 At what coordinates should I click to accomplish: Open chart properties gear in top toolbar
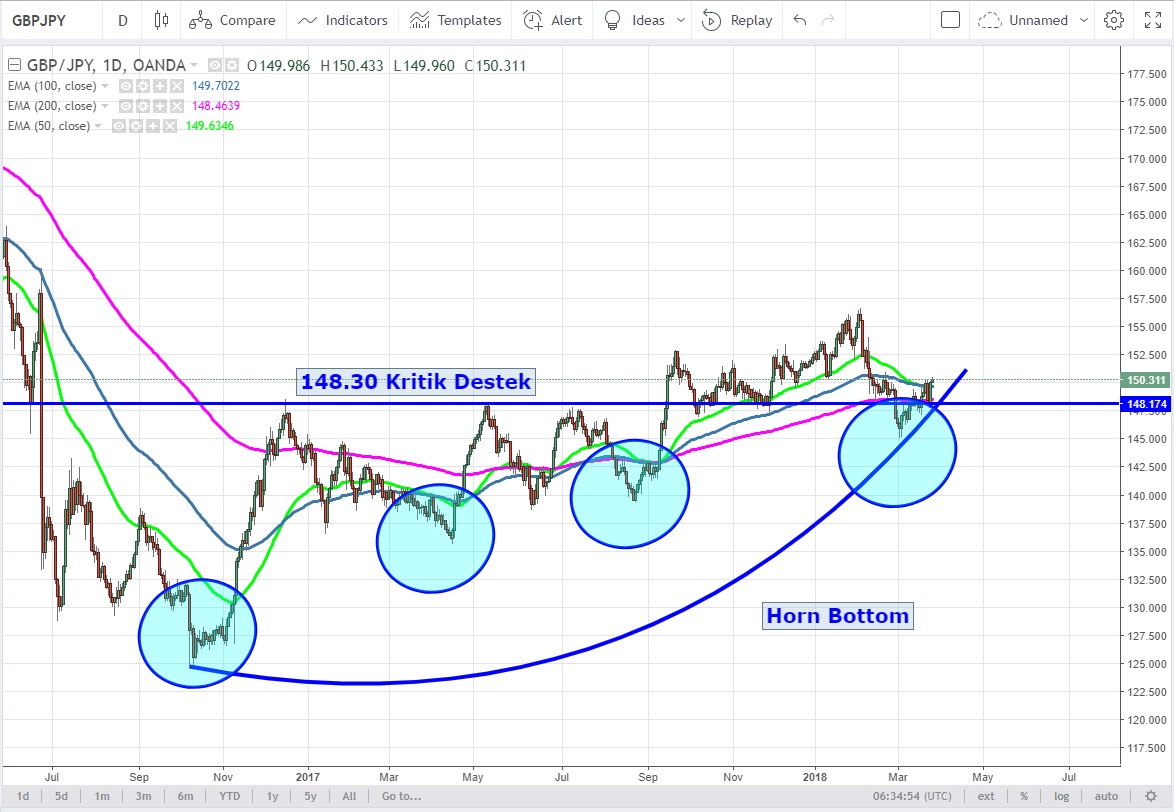[x=1113, y=20]
